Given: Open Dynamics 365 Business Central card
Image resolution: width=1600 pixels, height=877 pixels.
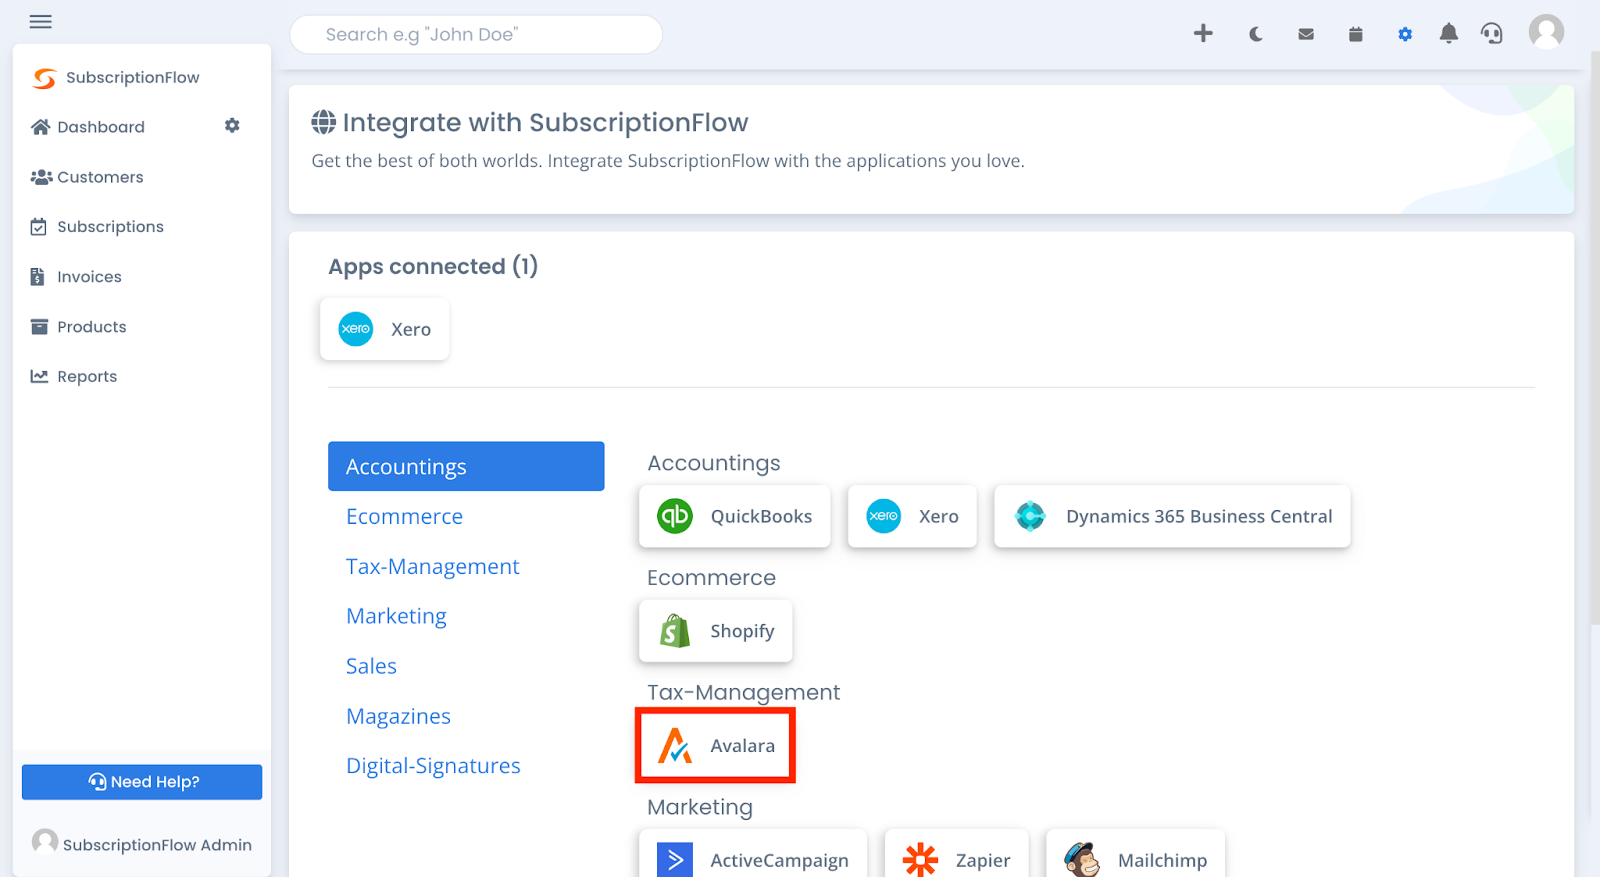Looking at the screenshot, I should [1172, 517].
